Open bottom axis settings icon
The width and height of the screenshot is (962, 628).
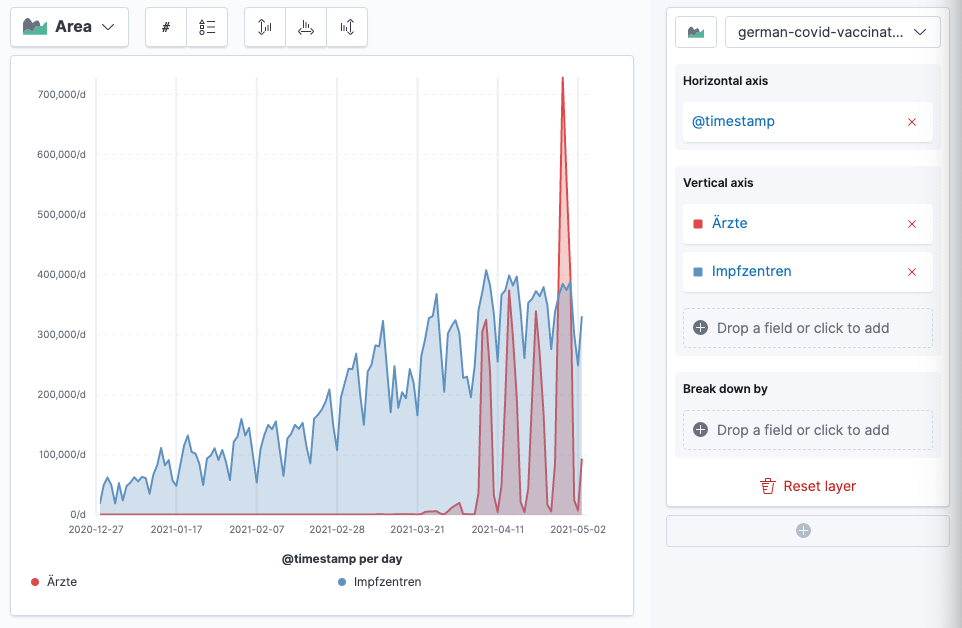(306, 27)
